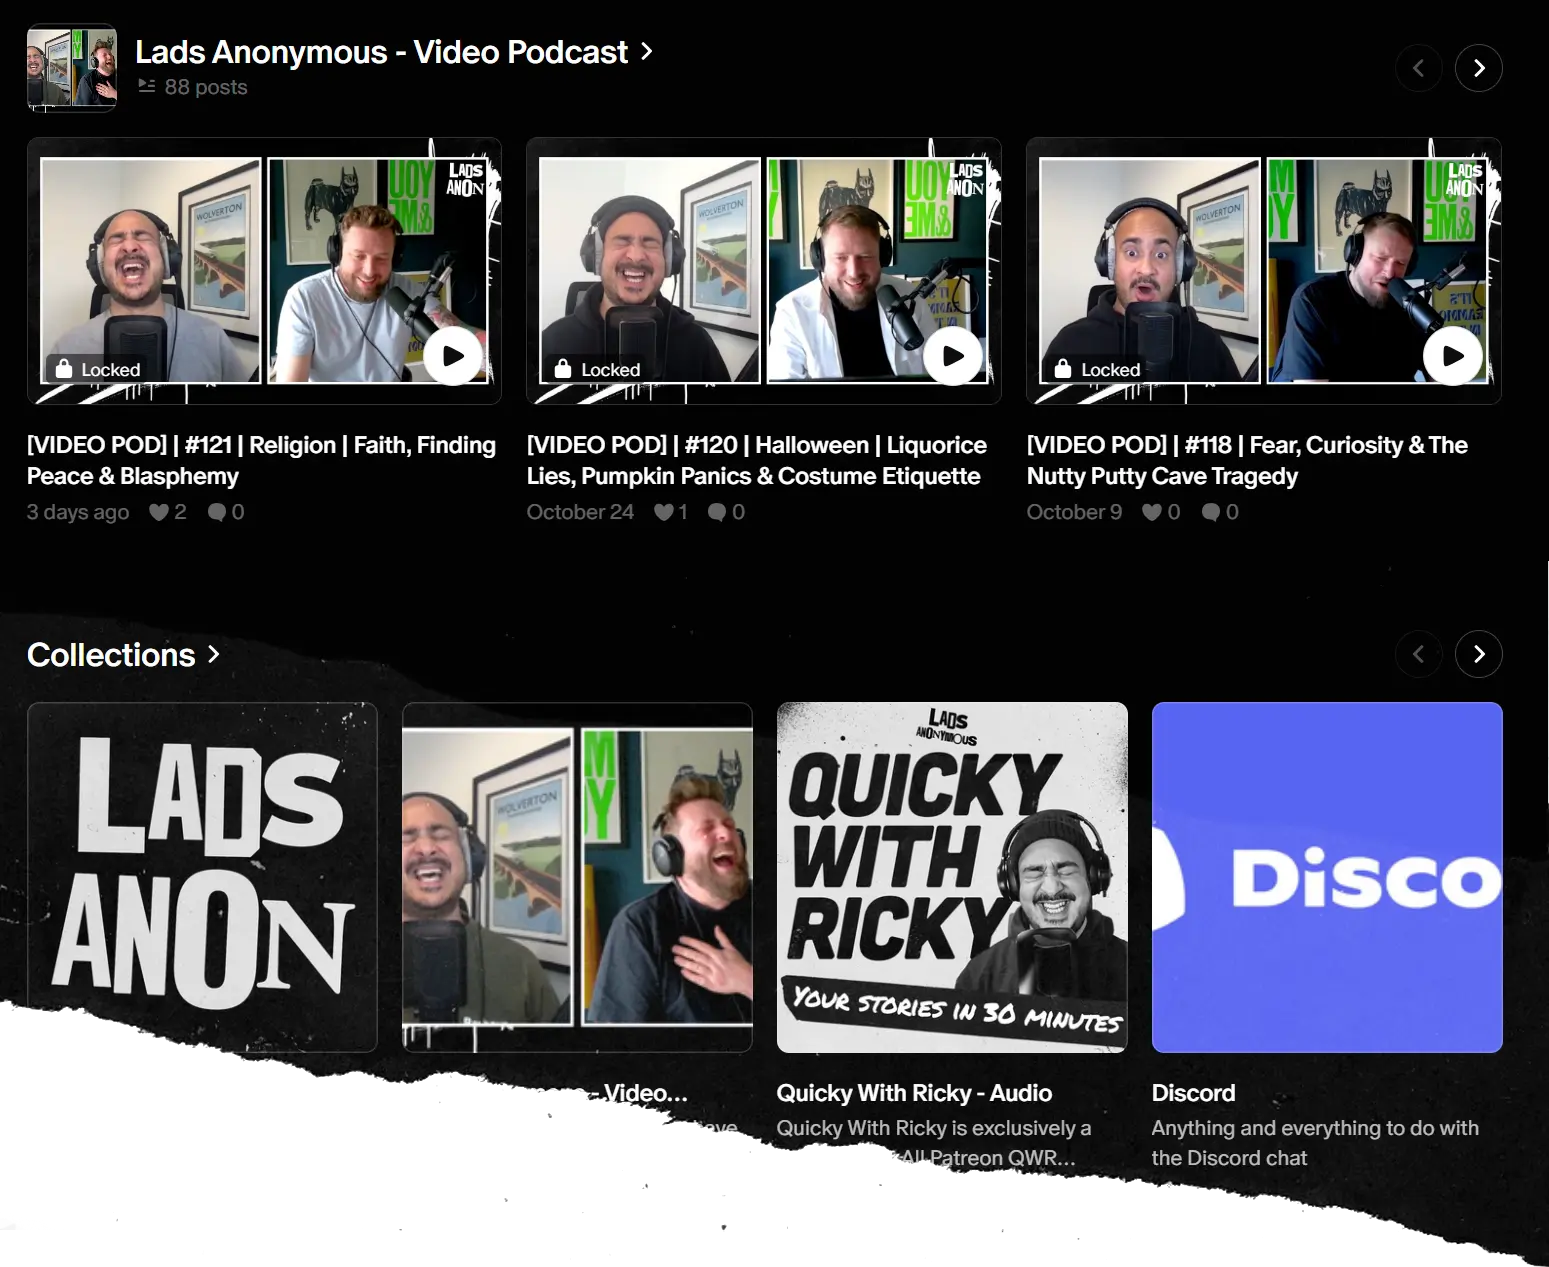Open the Discord collection card
Image resolution: width=1549 pixels, height=1267 pixels.
click(x=1327, y=877)
